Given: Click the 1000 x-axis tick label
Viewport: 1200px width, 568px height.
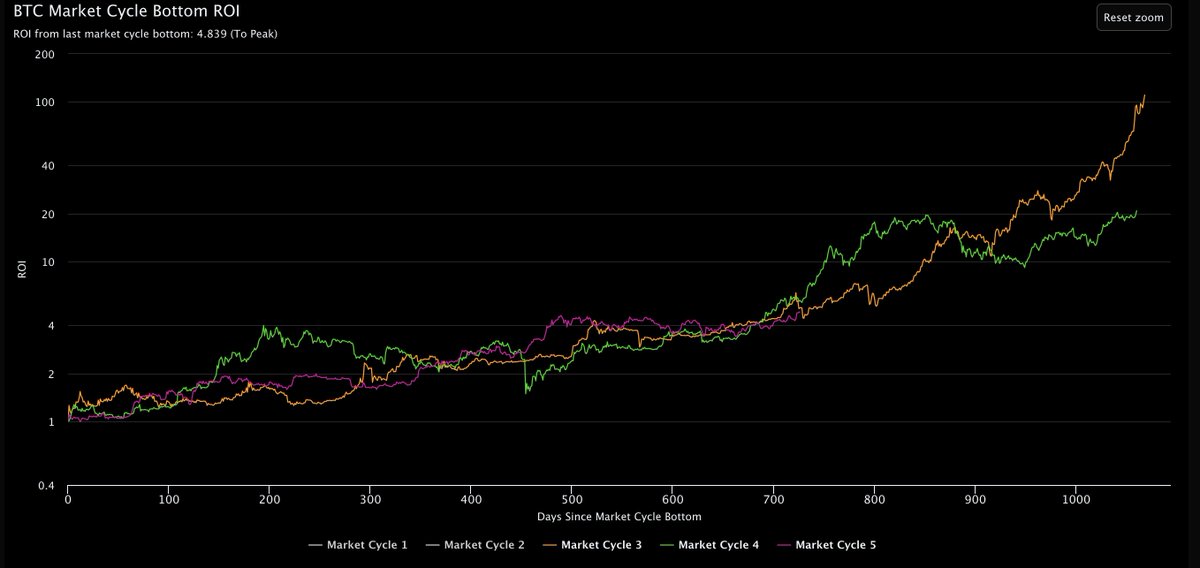Looking at the screenshot, I should point(1076,499).
